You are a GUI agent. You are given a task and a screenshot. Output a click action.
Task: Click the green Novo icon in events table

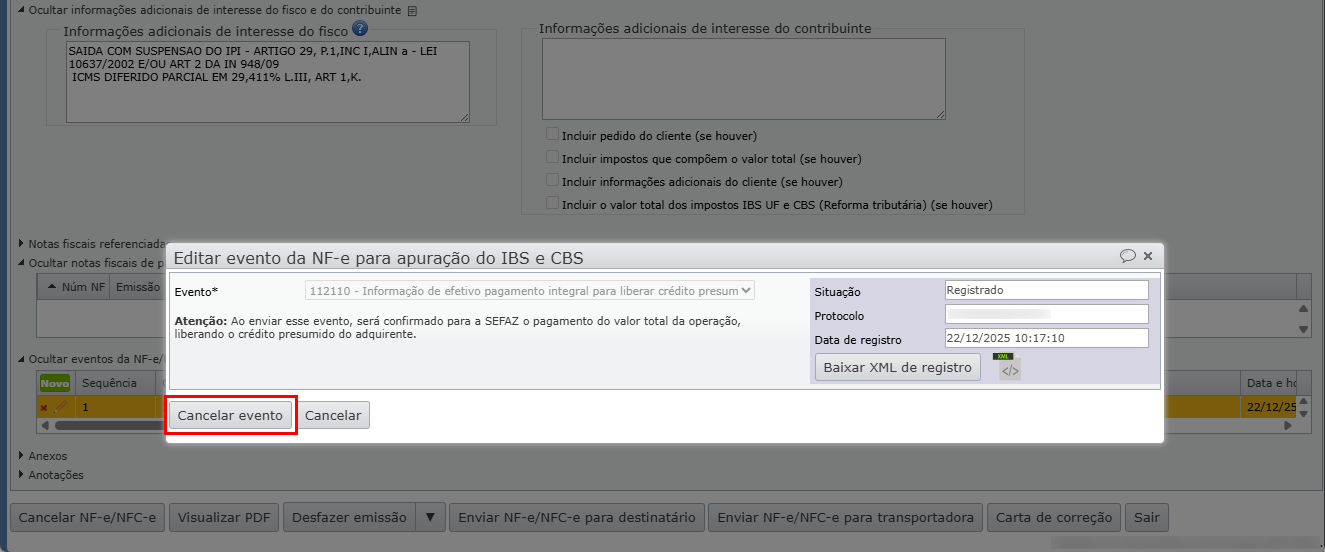click(55, 383)
